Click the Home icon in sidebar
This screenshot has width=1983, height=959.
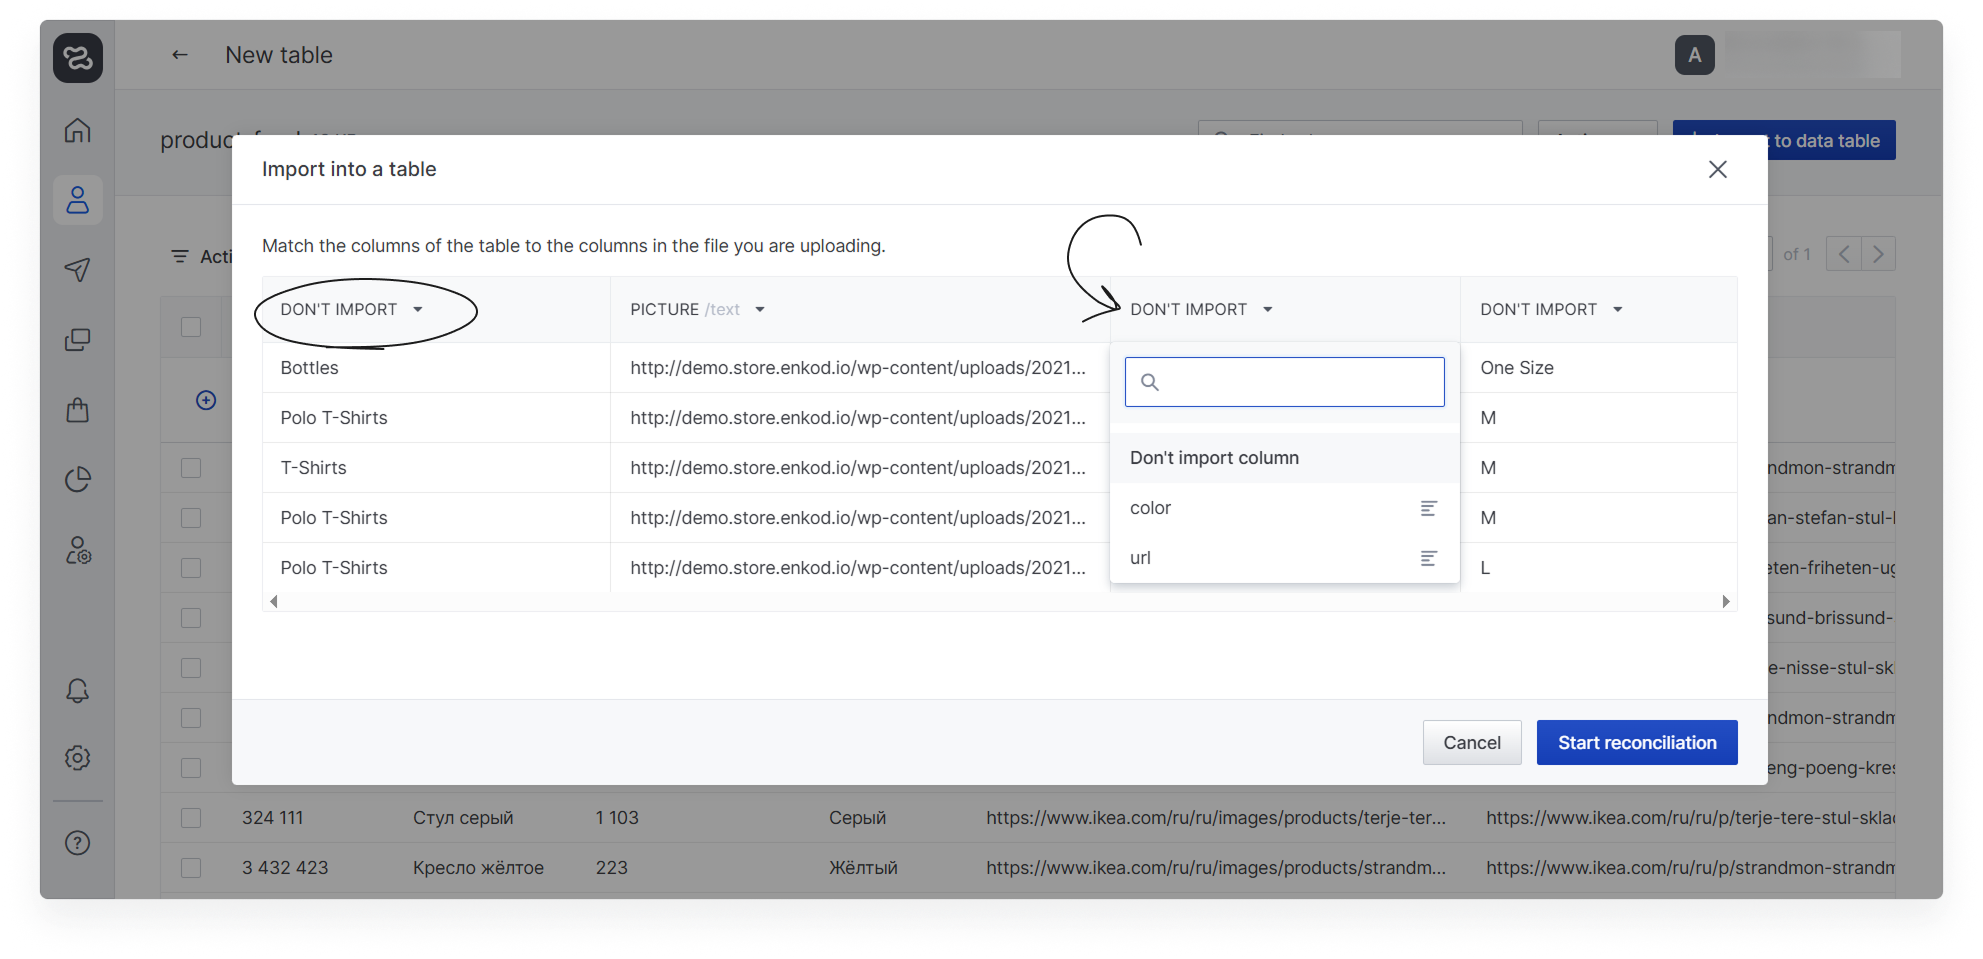click(78, 130)
